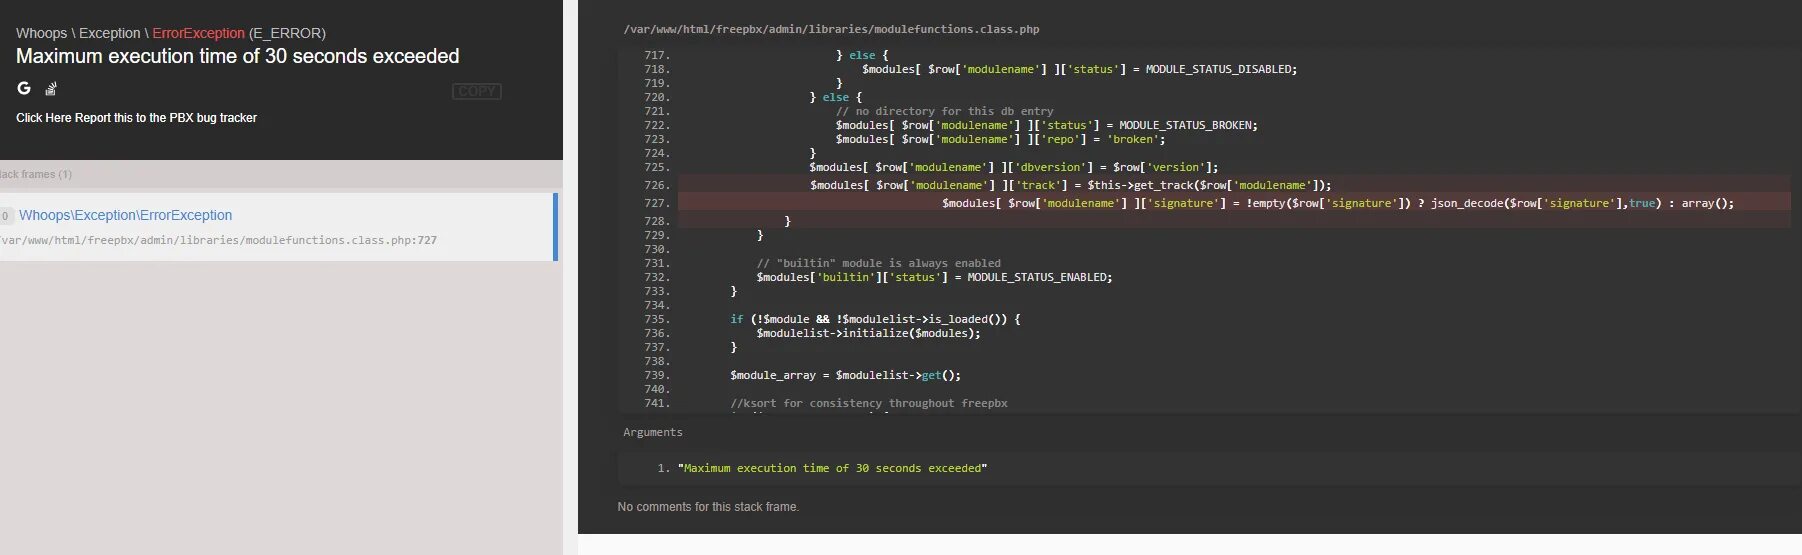This screenshot has height=555, width=1802.
Task: Click the frame number 0 badge
Action: point(5,215)
